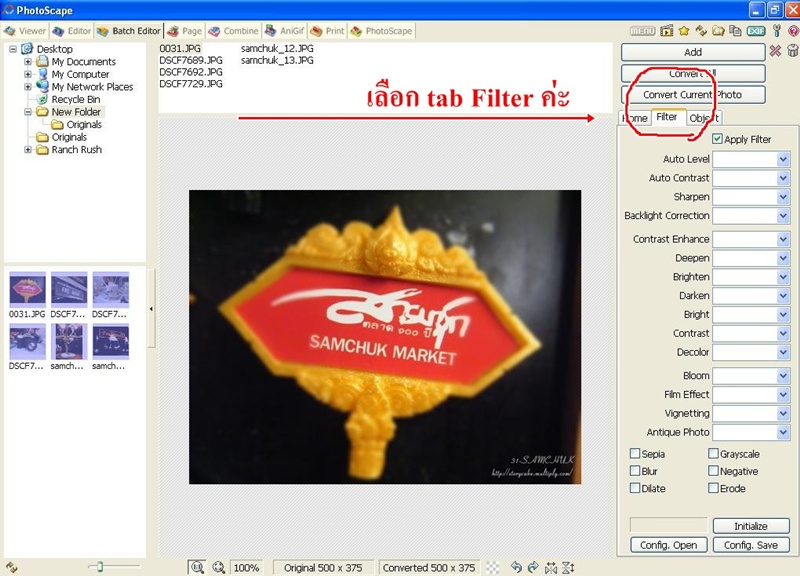Viewport: 800px width, 576px height.
Task: Click the 1:1 magnifier zoom icon
Action: tap(197, 567)
